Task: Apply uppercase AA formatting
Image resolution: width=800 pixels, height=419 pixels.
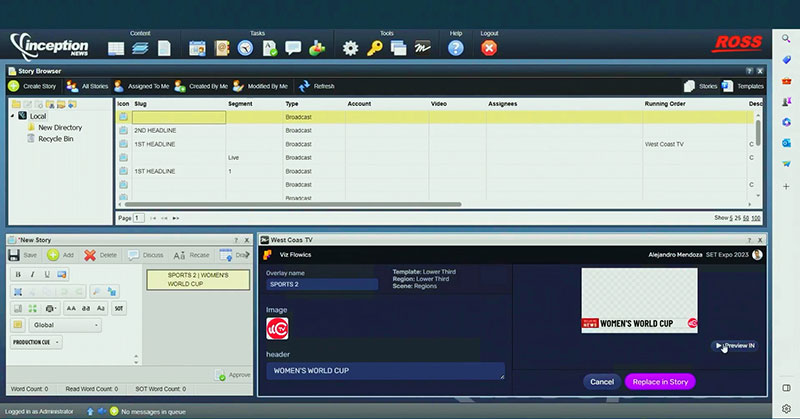Action: (x=71, y=308)
